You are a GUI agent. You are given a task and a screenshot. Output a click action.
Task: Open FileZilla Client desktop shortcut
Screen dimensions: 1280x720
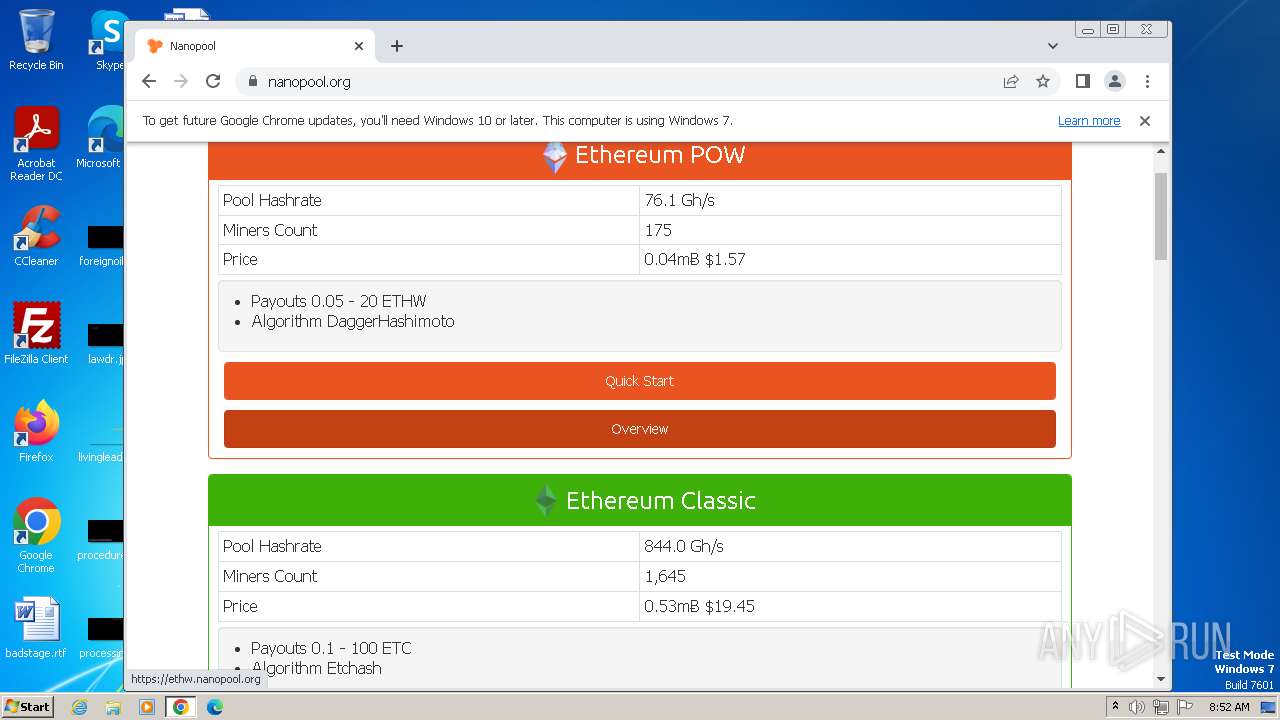(x=36, y=333)
